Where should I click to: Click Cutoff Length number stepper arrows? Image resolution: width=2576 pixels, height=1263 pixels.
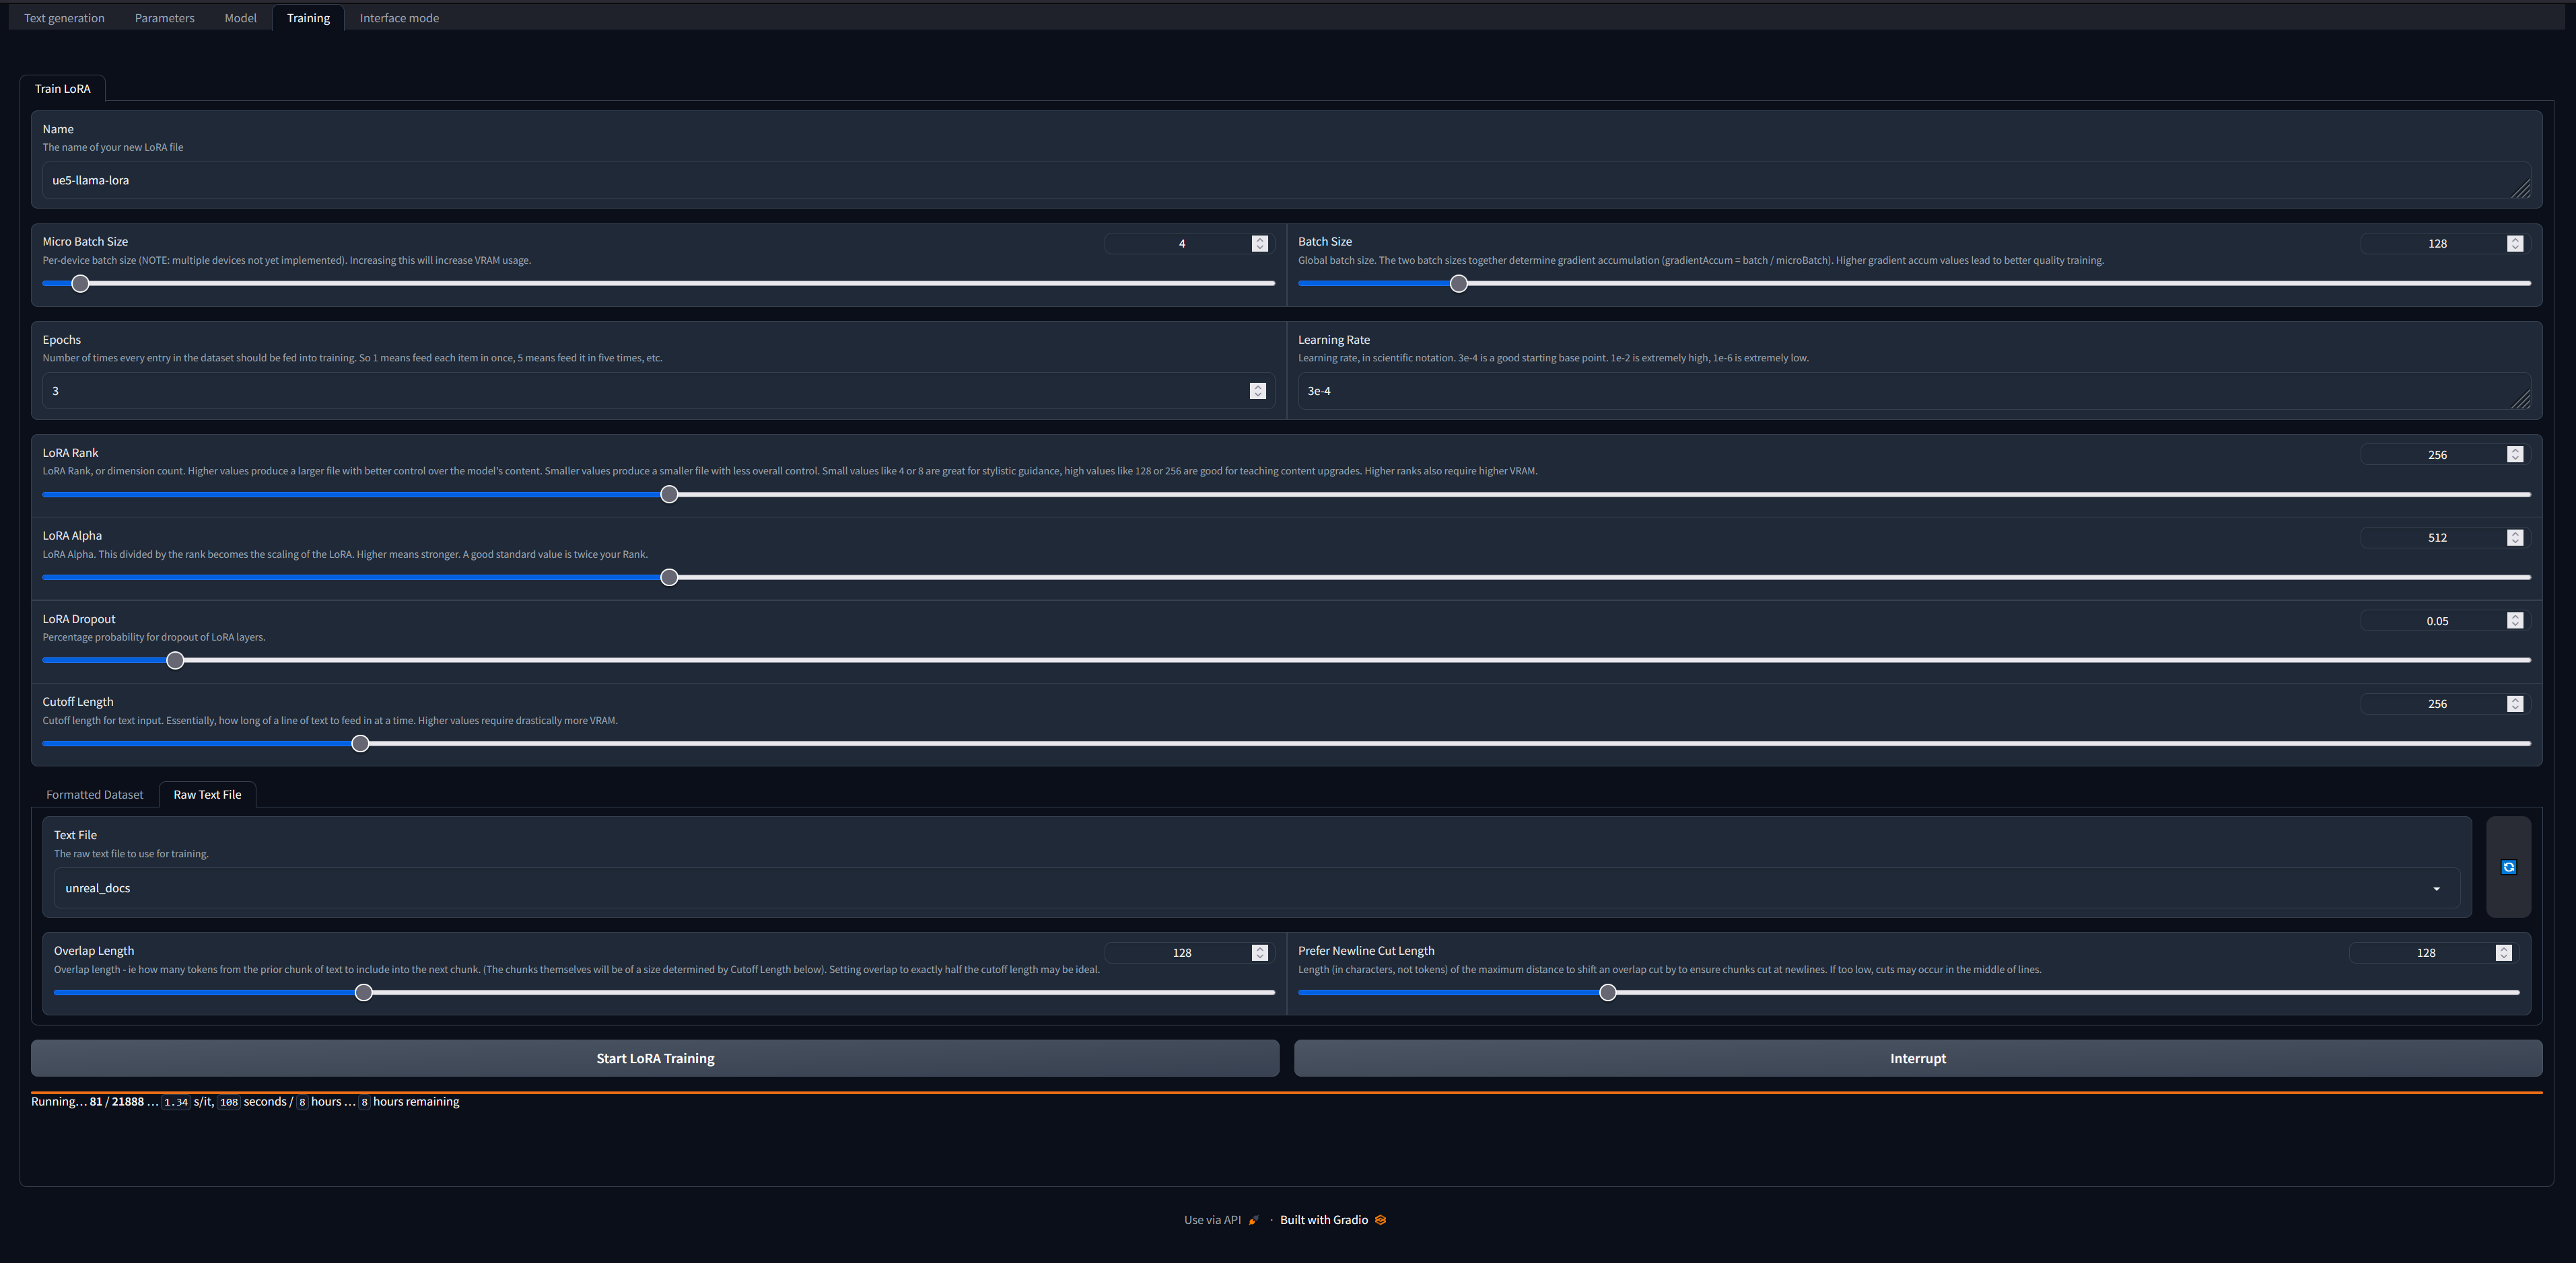pos(2514,704)
